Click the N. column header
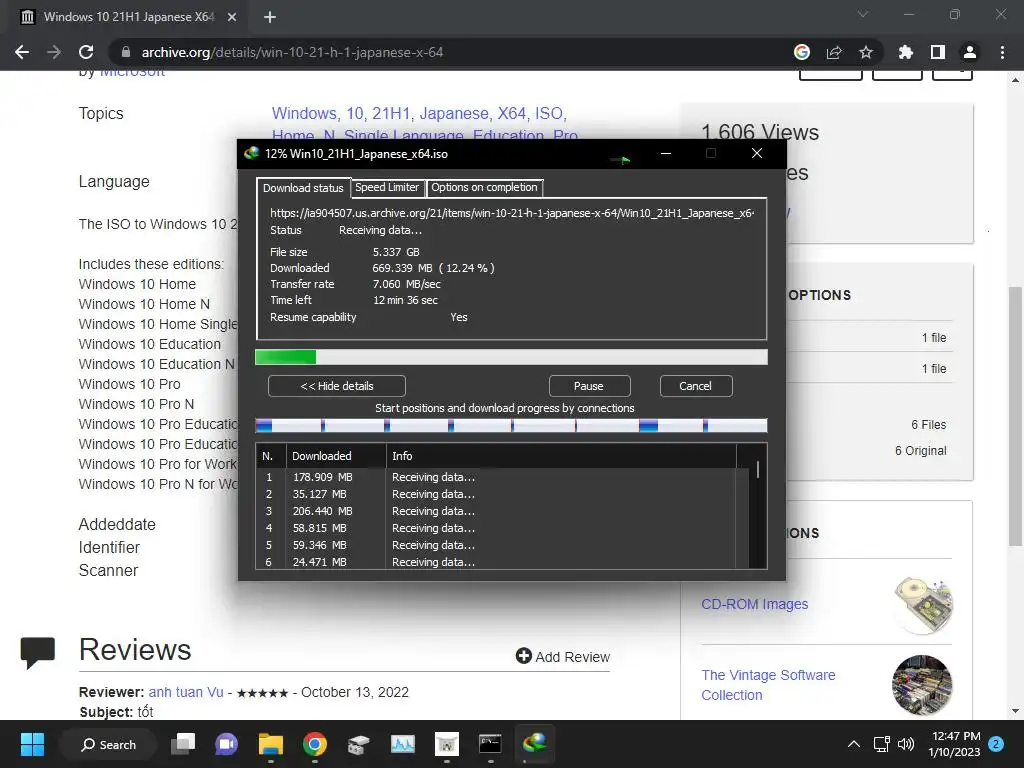 point(270,456)
